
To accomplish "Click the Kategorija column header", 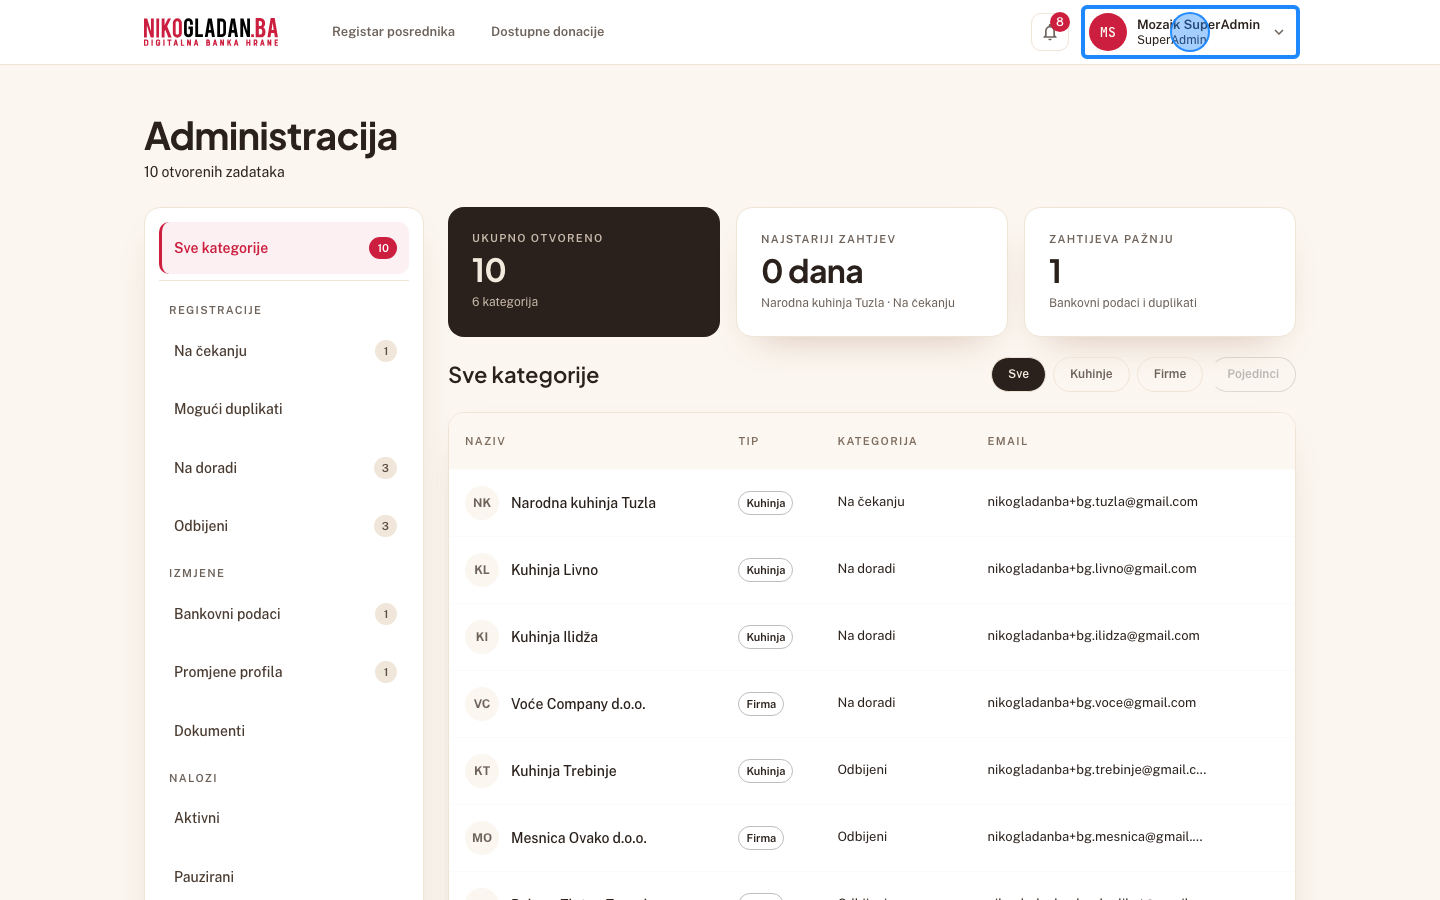I will (877, 441).
